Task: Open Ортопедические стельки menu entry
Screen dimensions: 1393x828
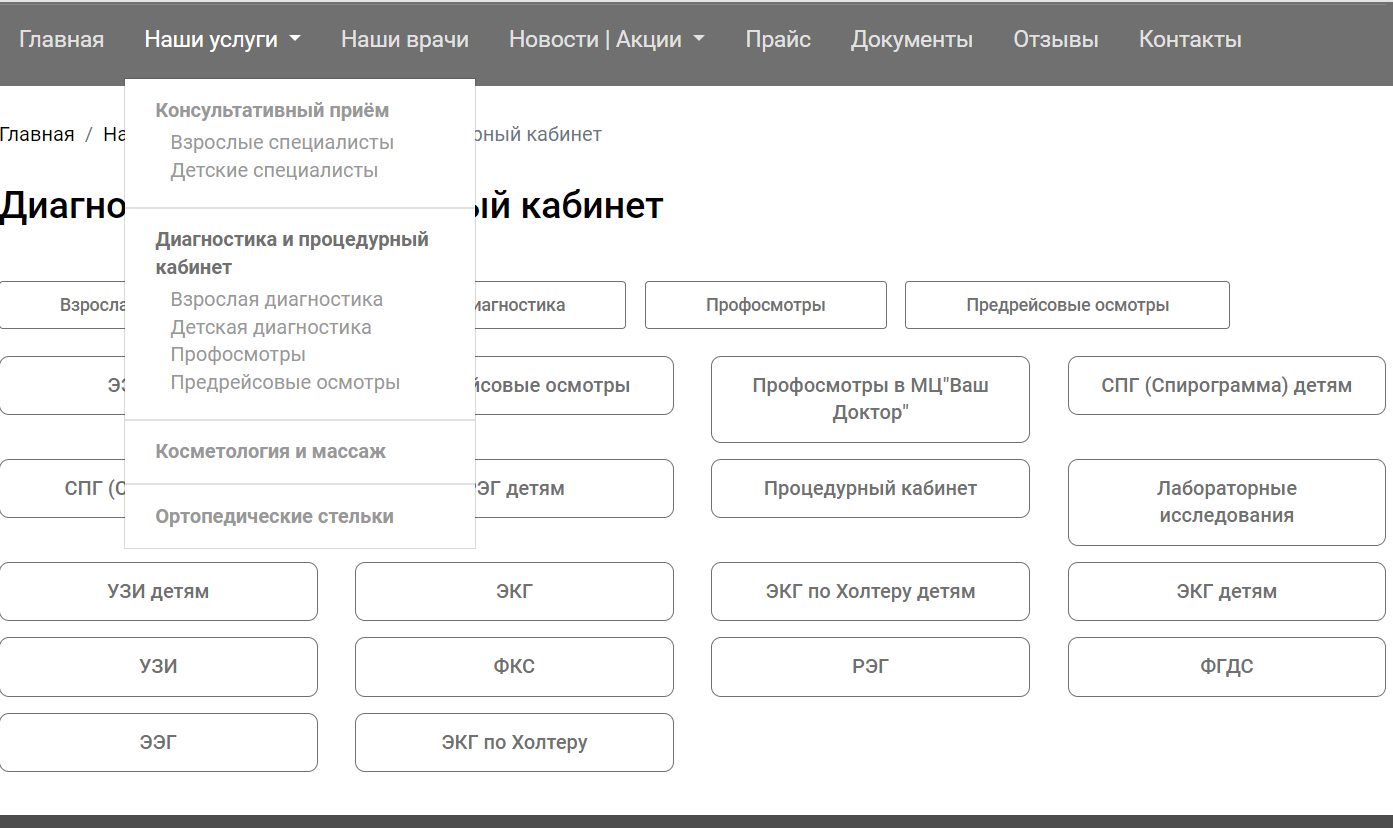Action: pyautogui.click(x=274, y=517)
